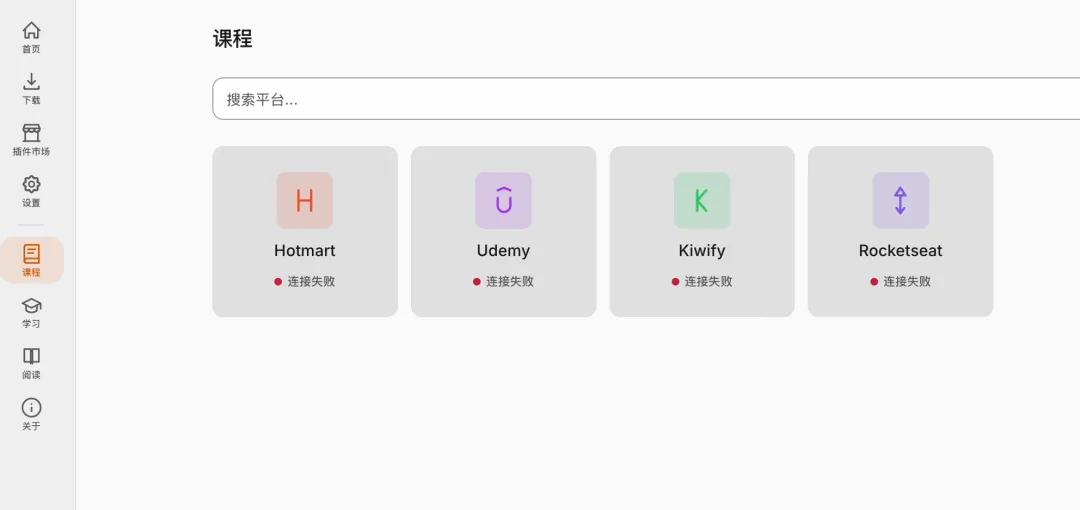Choose the Kiwify platform card title
This screenshot has height=510, width=1080.
pyautogui.click(x=702, y=251)
